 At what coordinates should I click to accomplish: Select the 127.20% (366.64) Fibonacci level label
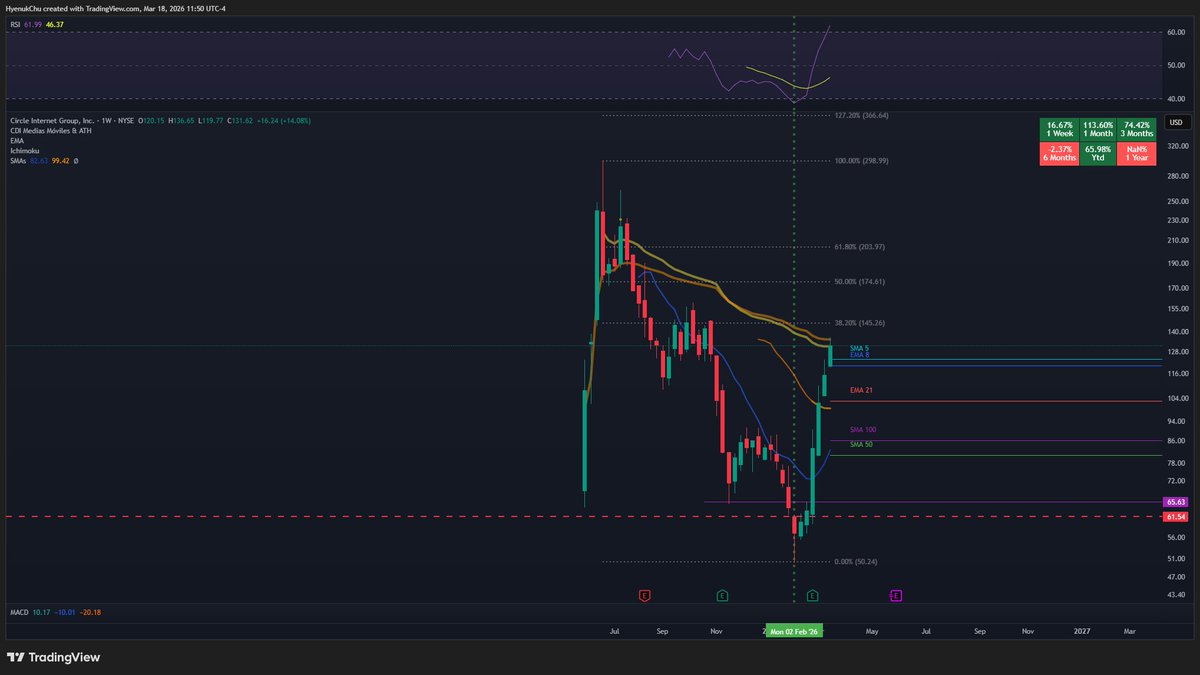(x=861, y=115)
